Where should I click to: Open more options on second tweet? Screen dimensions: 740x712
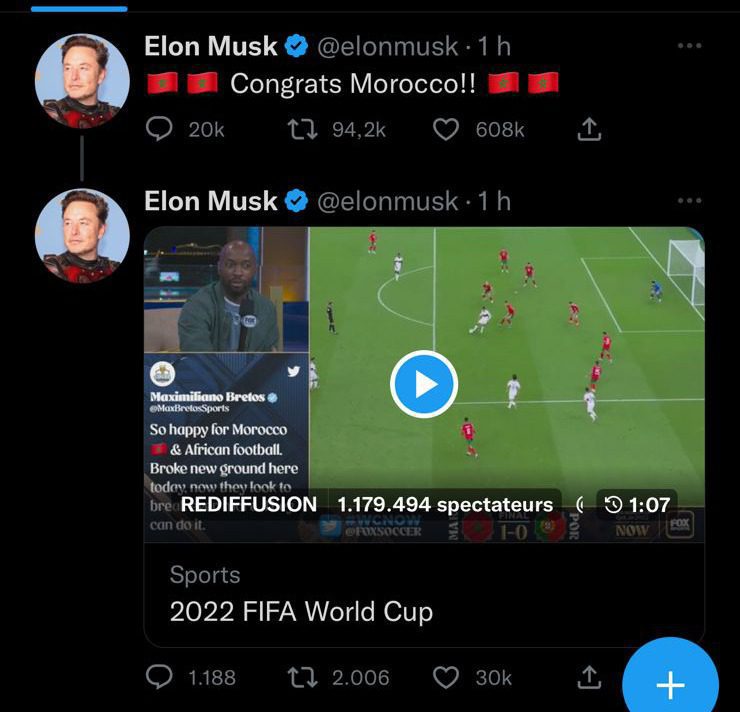click(689, 200)
